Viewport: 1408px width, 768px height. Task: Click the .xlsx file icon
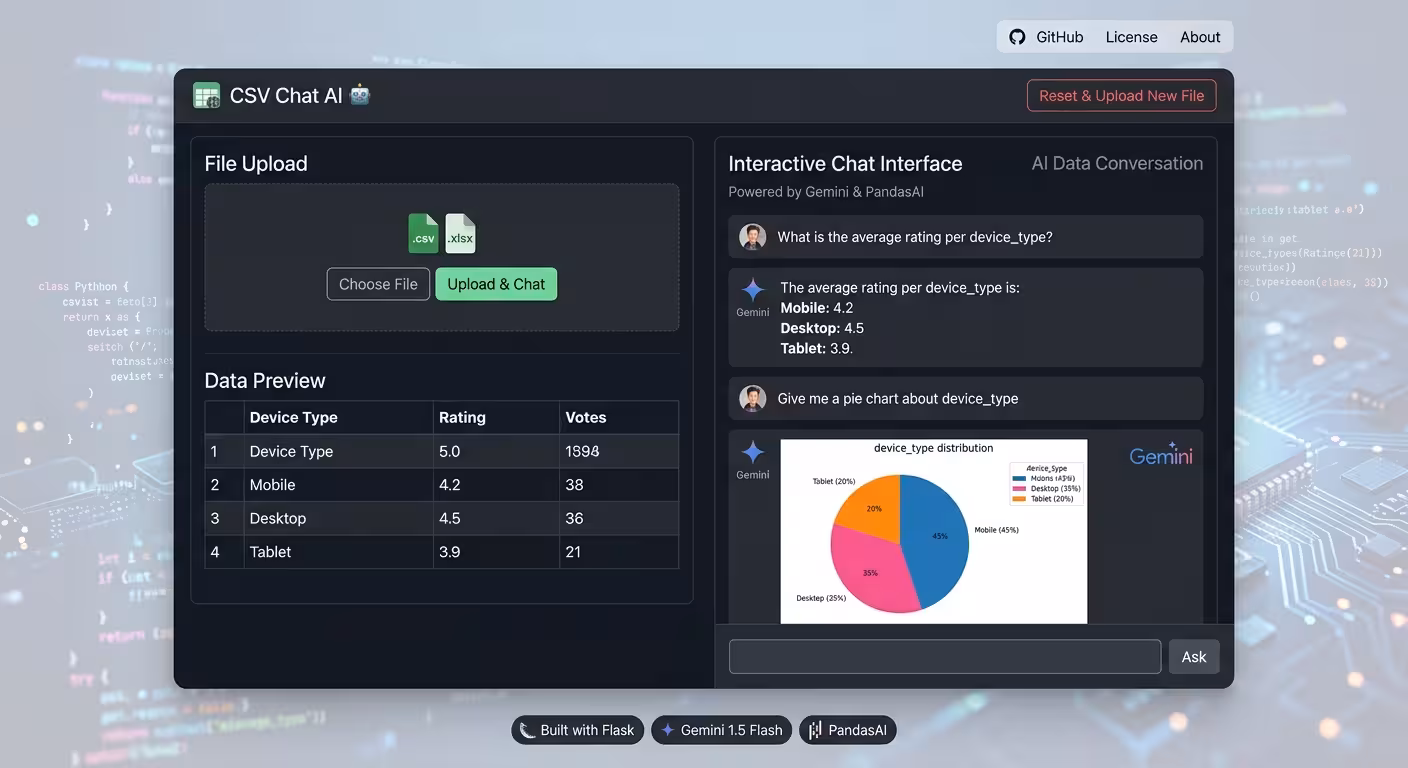coord(460,233)
